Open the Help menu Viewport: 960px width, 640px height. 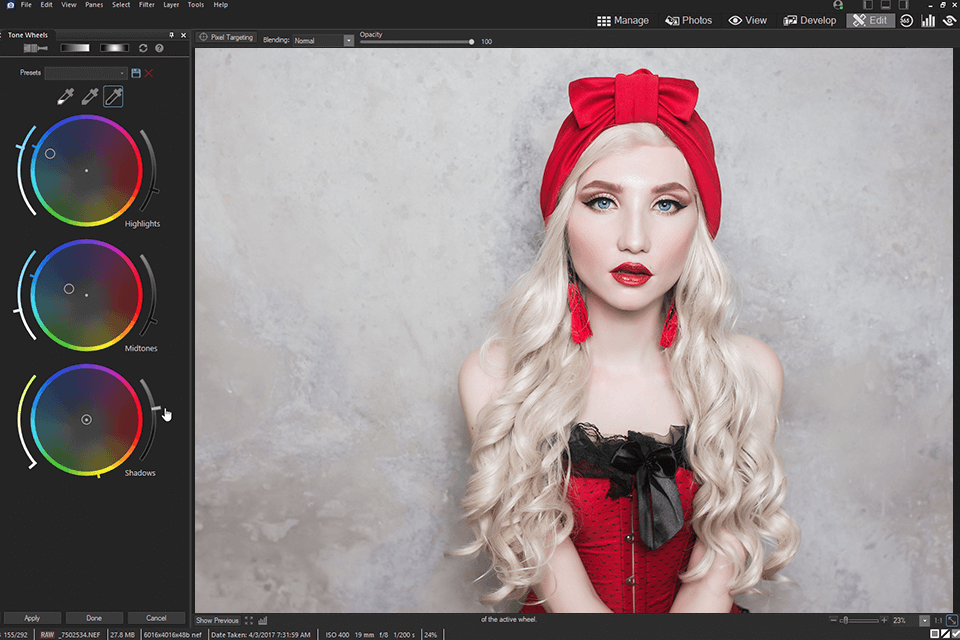pyautogui.click(x=220, y=5)
